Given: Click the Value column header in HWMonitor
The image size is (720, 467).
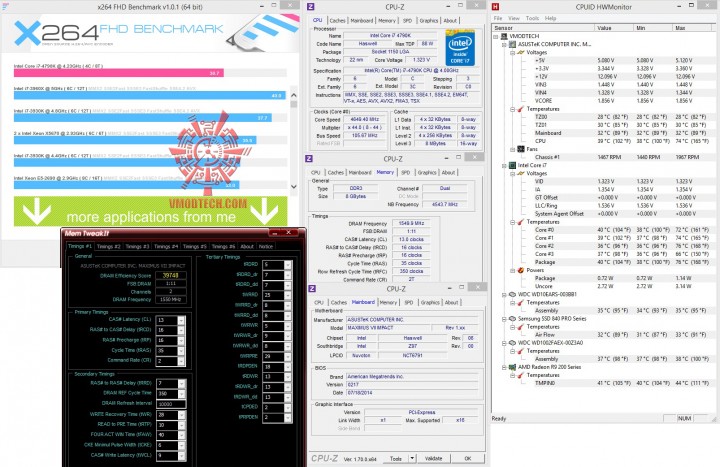Looking at the screenshot, I should 613,28.
